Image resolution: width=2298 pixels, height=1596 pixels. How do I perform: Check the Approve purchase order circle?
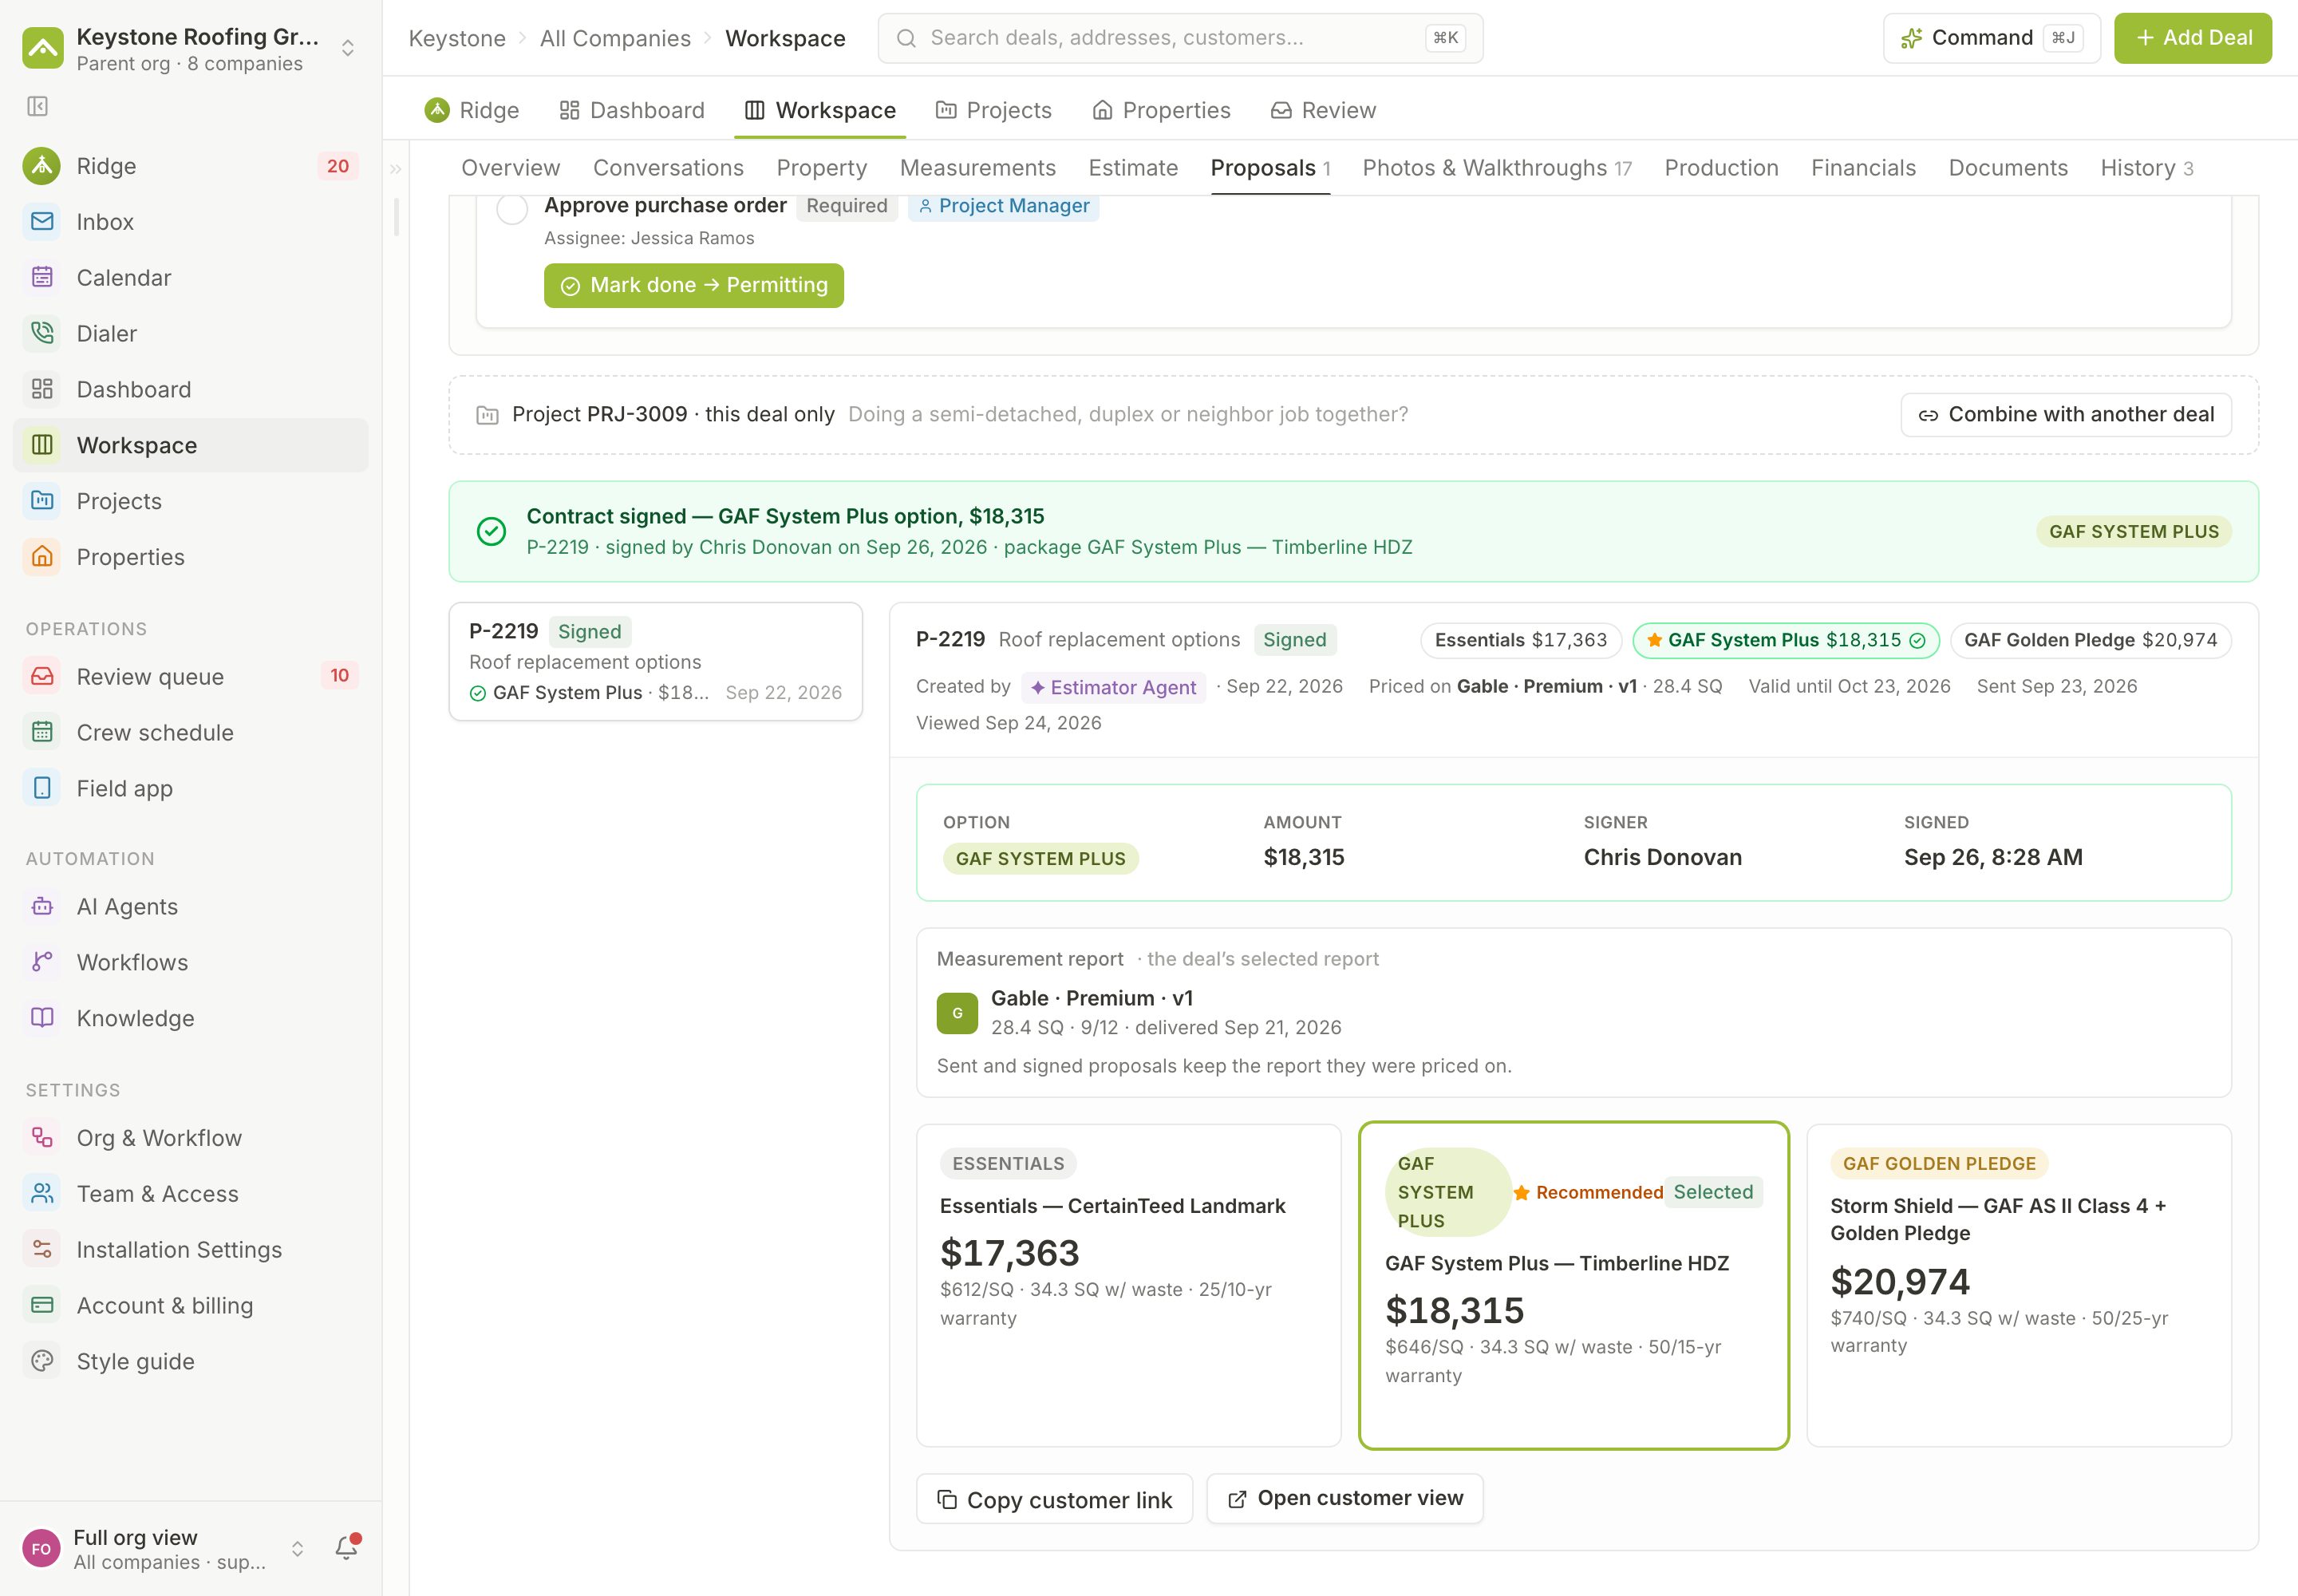[x=512, y=209]
